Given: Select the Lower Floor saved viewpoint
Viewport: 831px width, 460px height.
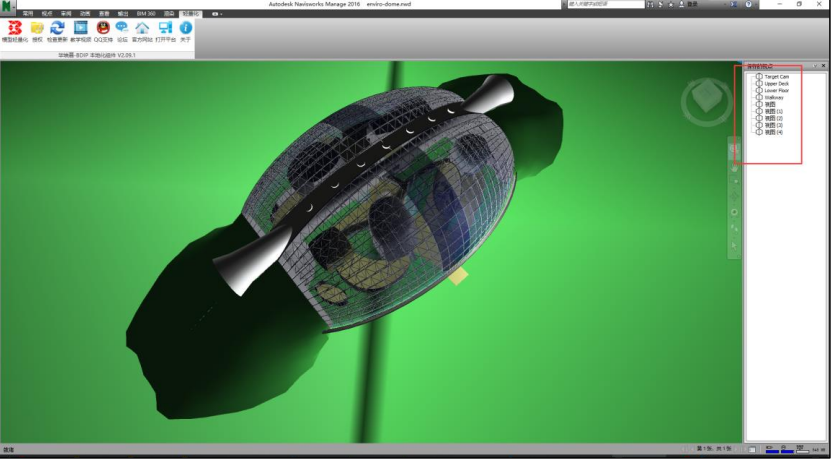Looking at the screenshot, I should (x=776, y=91).
